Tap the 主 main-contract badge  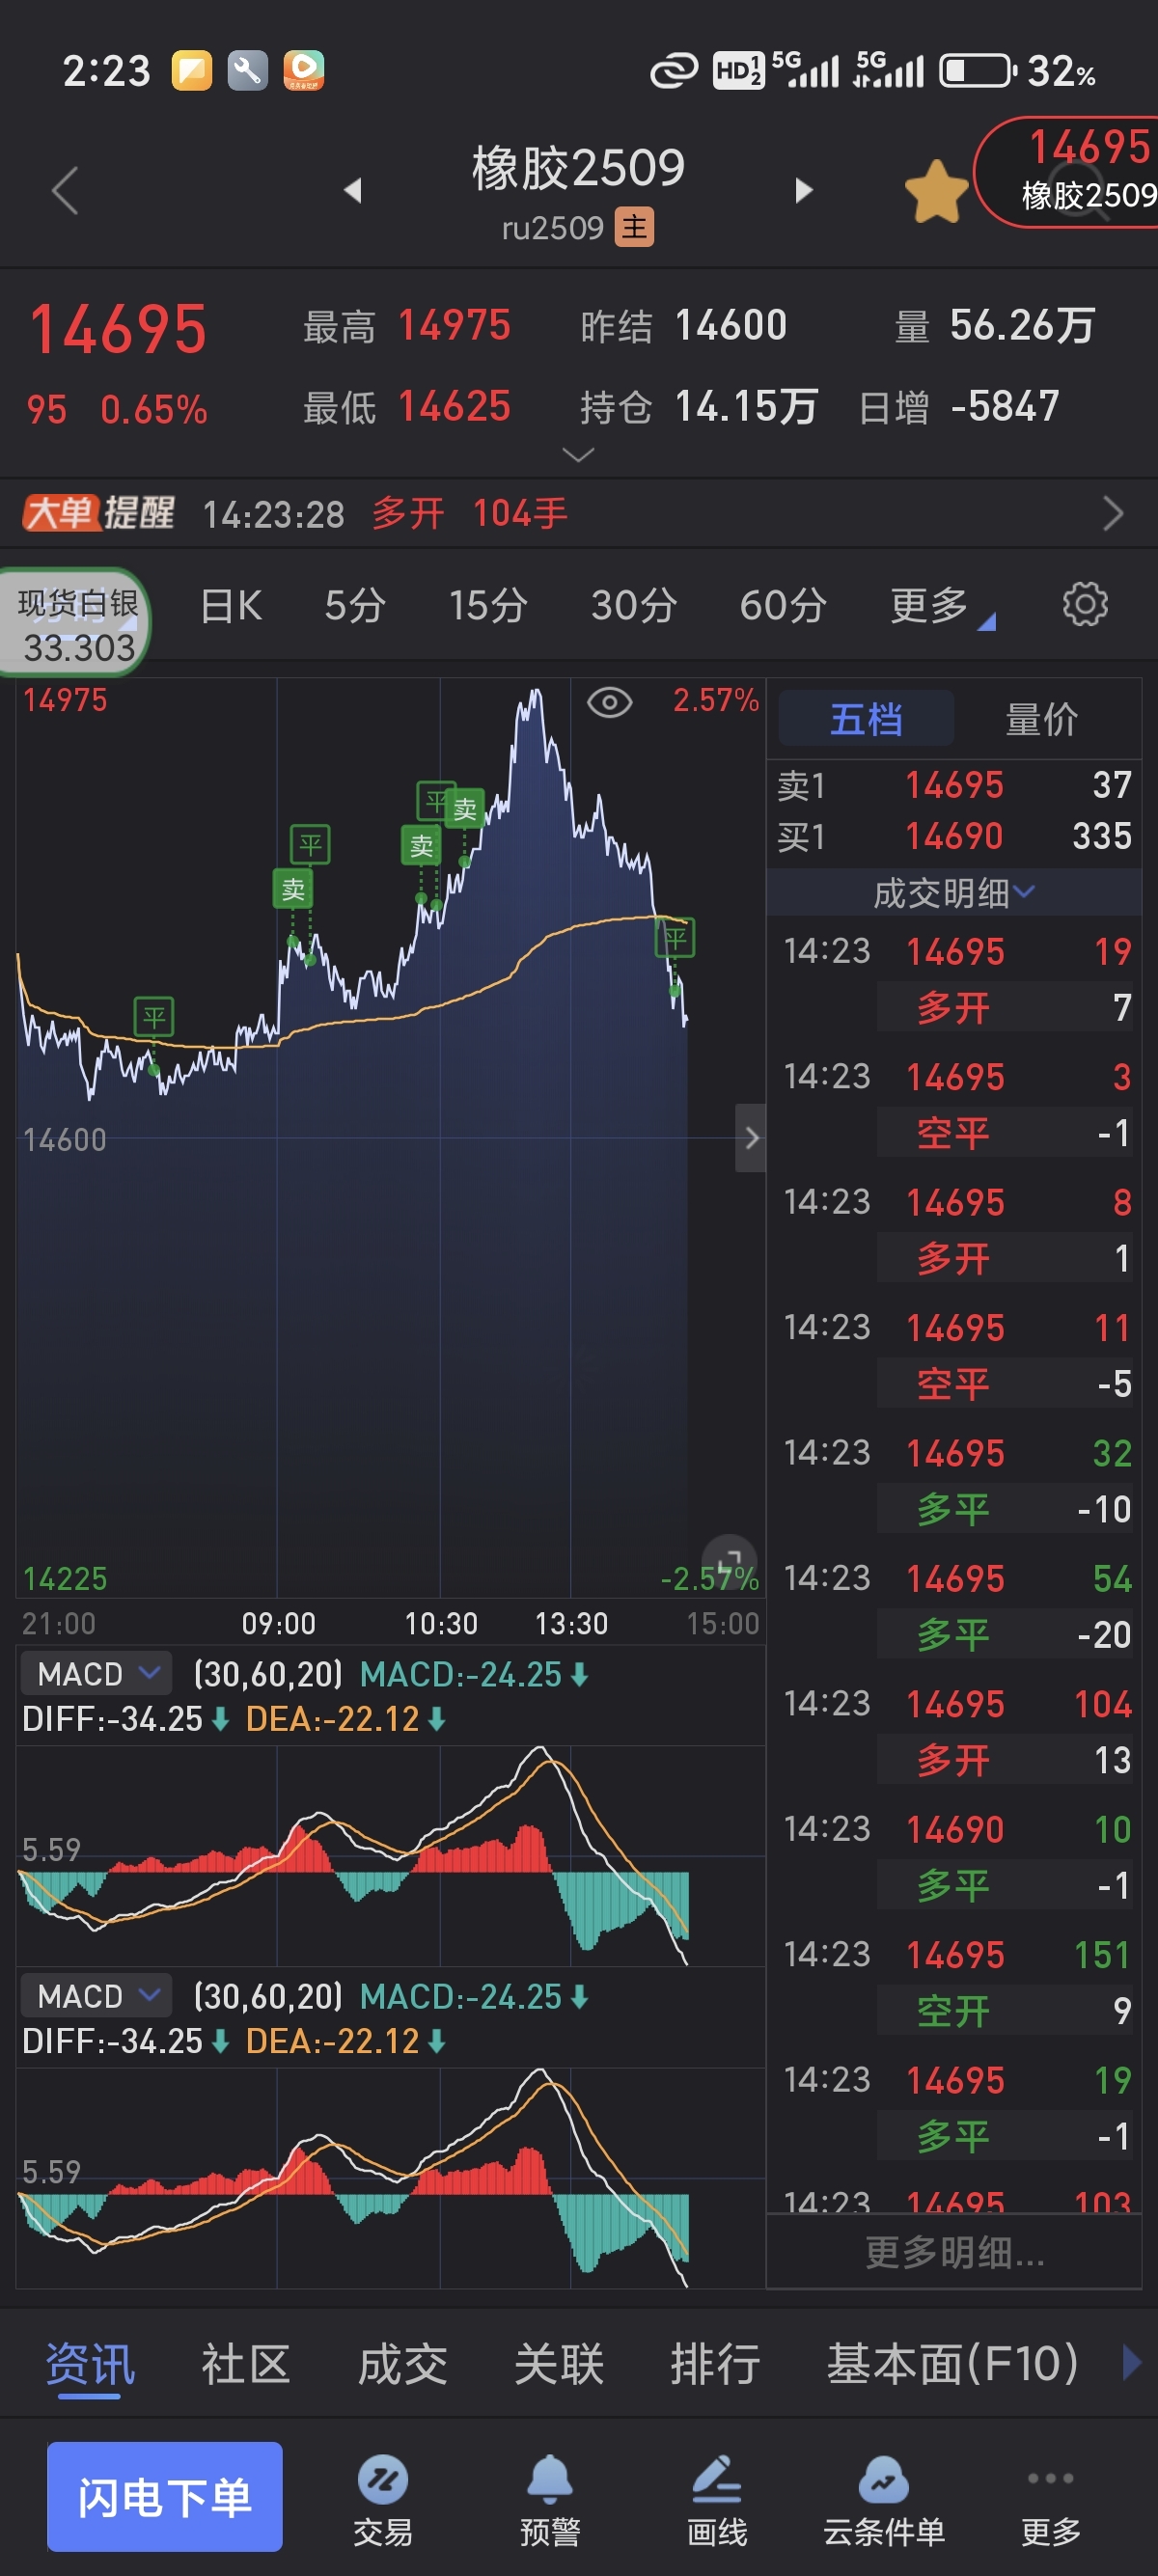(x=634, y=227)
